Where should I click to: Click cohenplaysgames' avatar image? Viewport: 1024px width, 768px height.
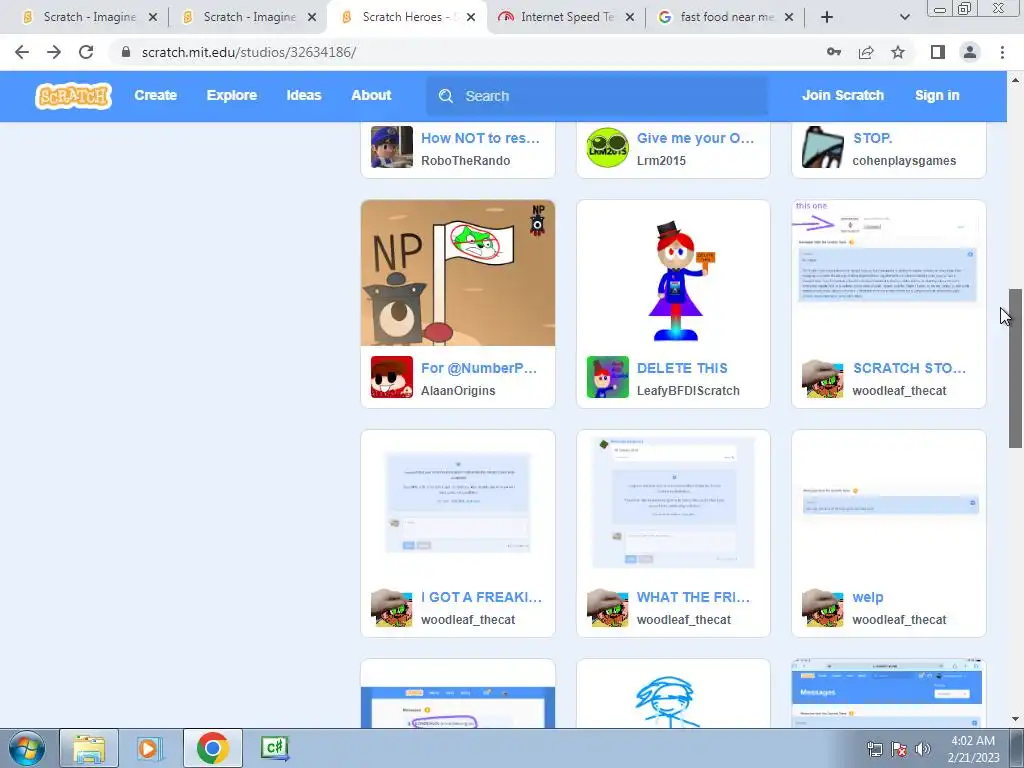click(823, 147)
